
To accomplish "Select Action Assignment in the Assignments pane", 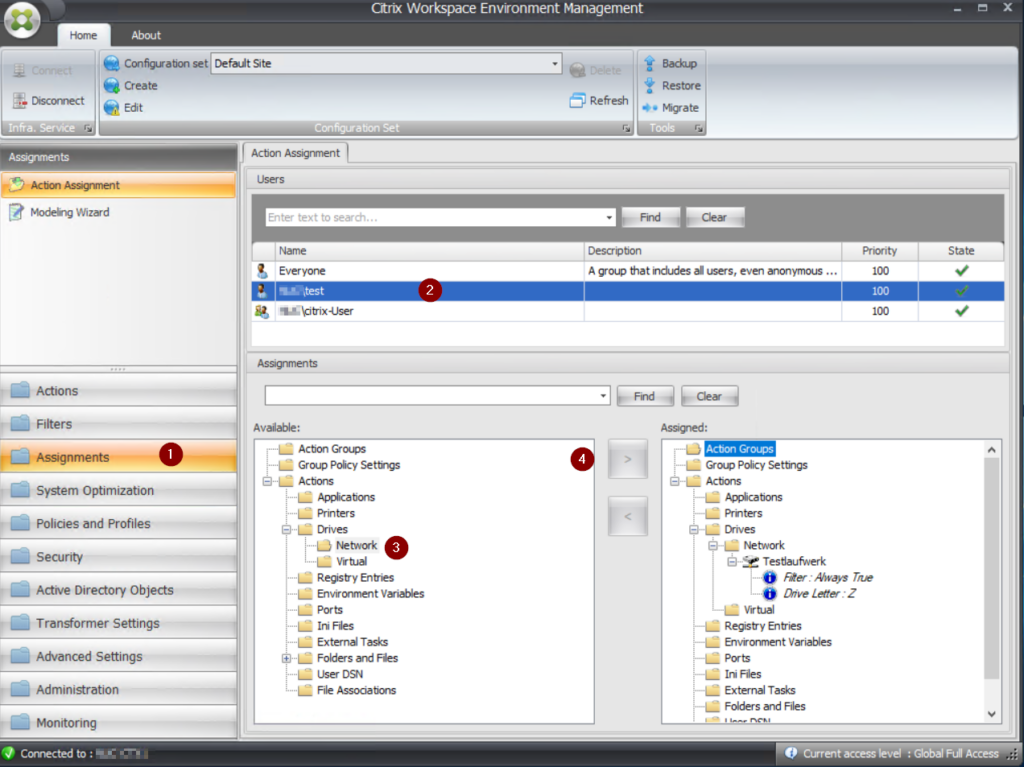I will (x=118, y=186).
